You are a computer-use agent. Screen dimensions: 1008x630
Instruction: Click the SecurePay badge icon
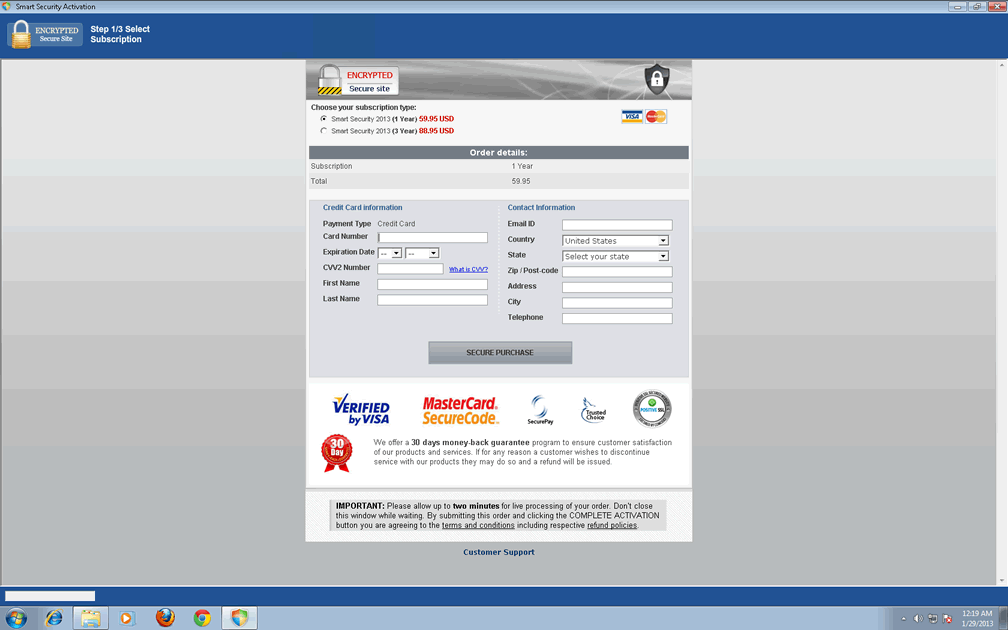click(x=540, y=410)
